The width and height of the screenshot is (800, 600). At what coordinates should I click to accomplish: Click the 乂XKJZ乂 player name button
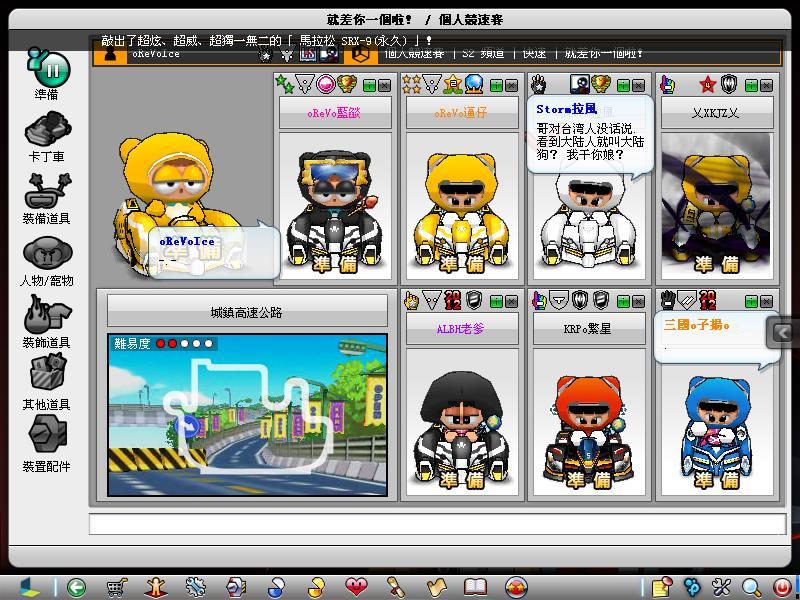[717, 113]
